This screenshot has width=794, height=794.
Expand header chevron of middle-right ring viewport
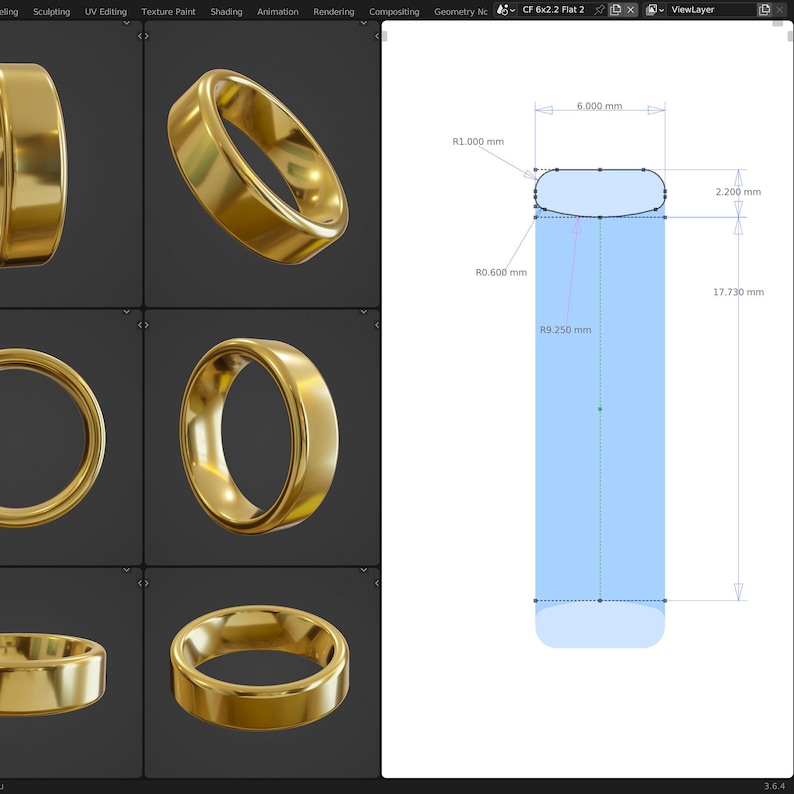364,312
